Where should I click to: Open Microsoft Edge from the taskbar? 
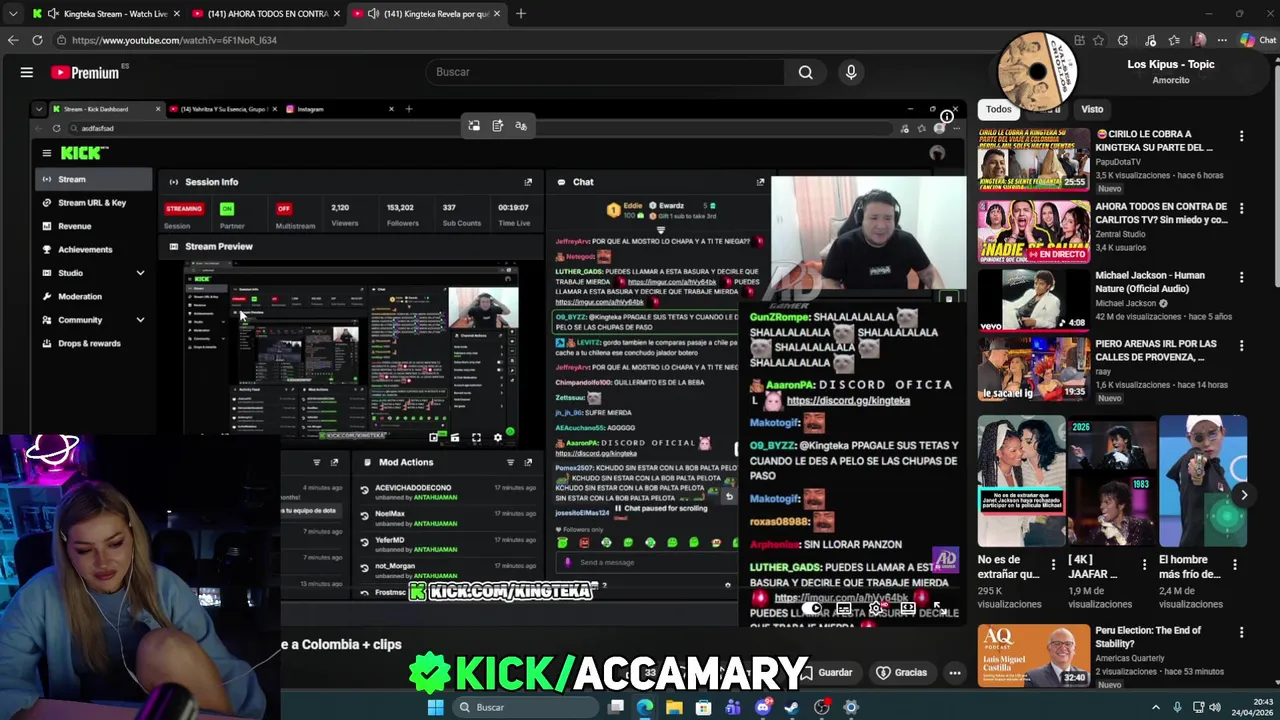point(644,707)
